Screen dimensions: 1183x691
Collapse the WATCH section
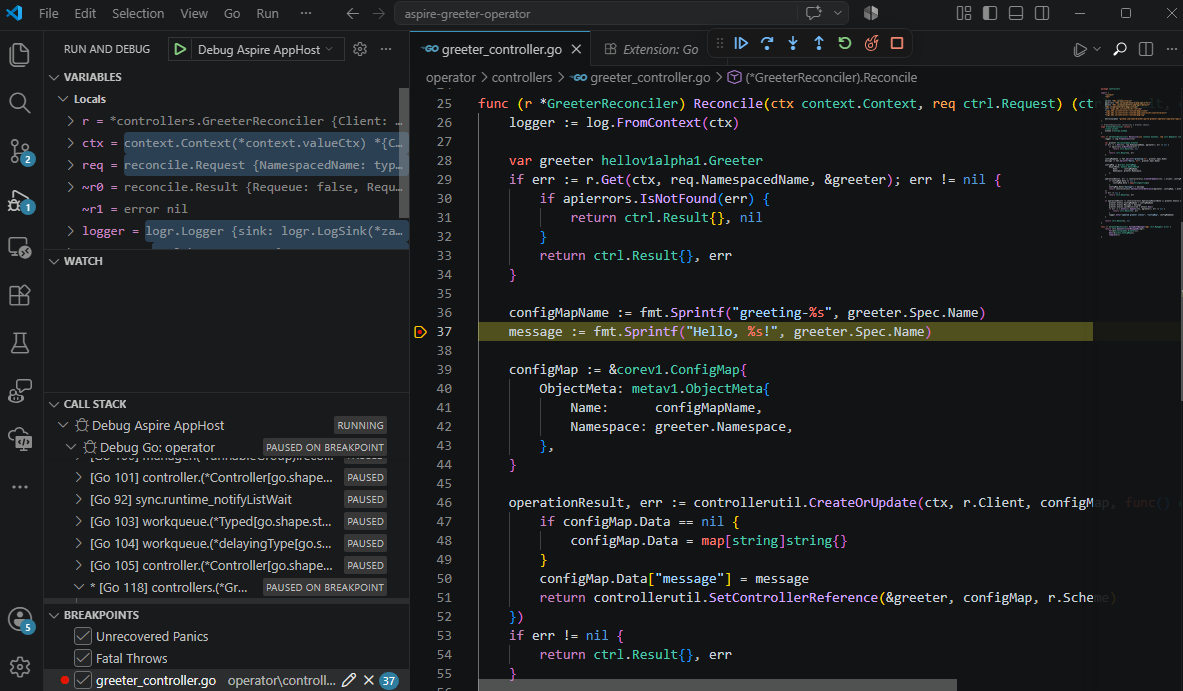(54, 261)
